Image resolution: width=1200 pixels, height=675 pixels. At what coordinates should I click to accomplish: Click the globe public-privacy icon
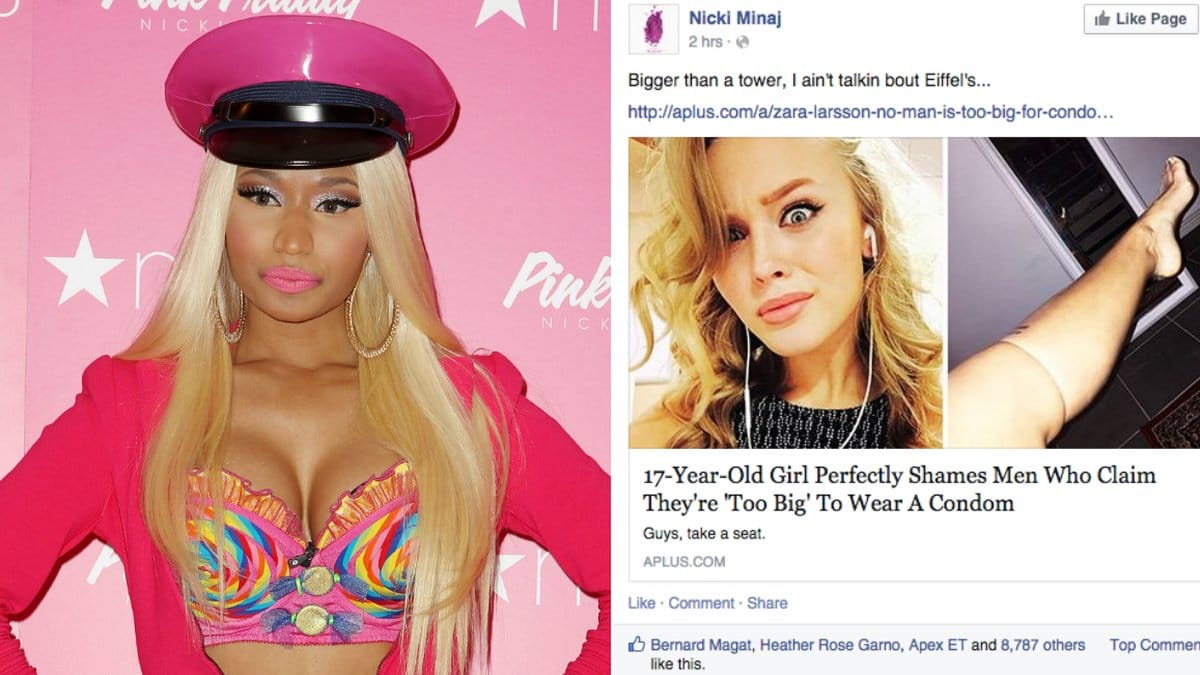743,42
